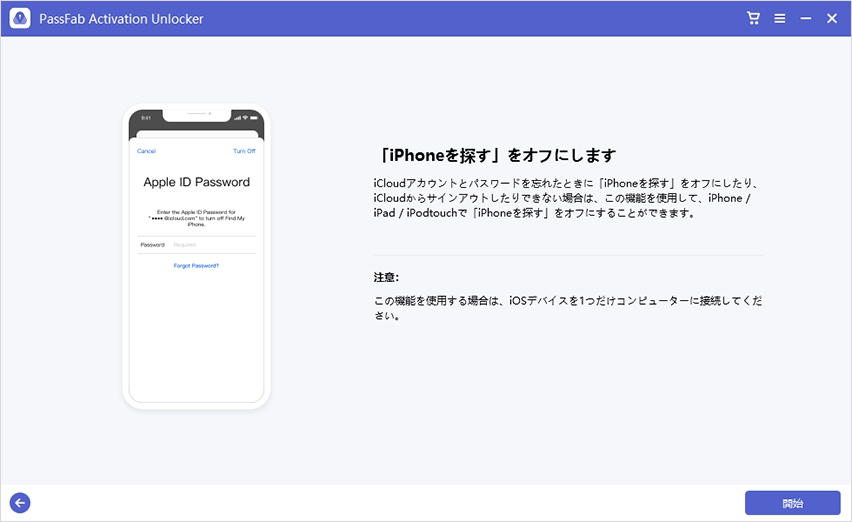Click Forgot Password? in phone illustration
This screenshot has width=852, height=522.
196,266
